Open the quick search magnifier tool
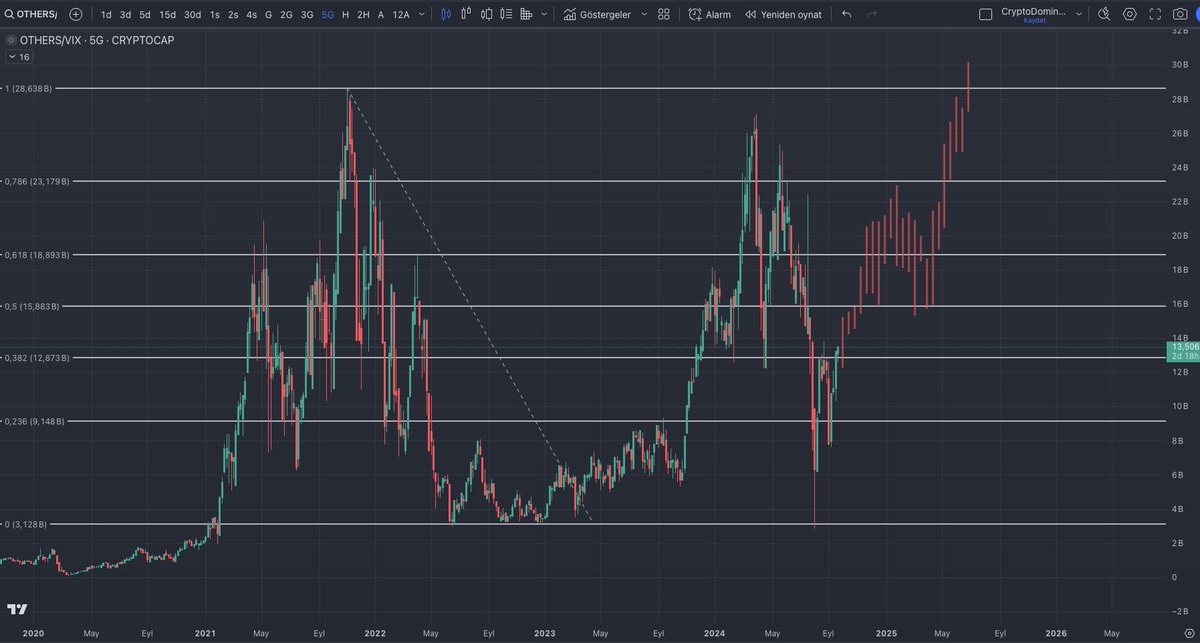1200x643 pixels. click(1104, 14)
